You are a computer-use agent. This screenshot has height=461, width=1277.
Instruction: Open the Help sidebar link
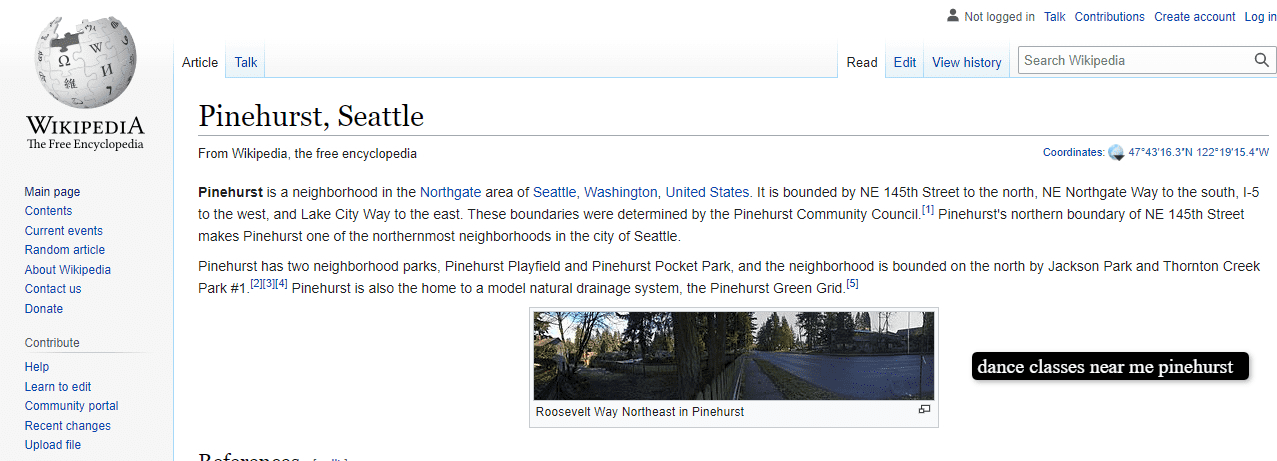click(37, 367)
